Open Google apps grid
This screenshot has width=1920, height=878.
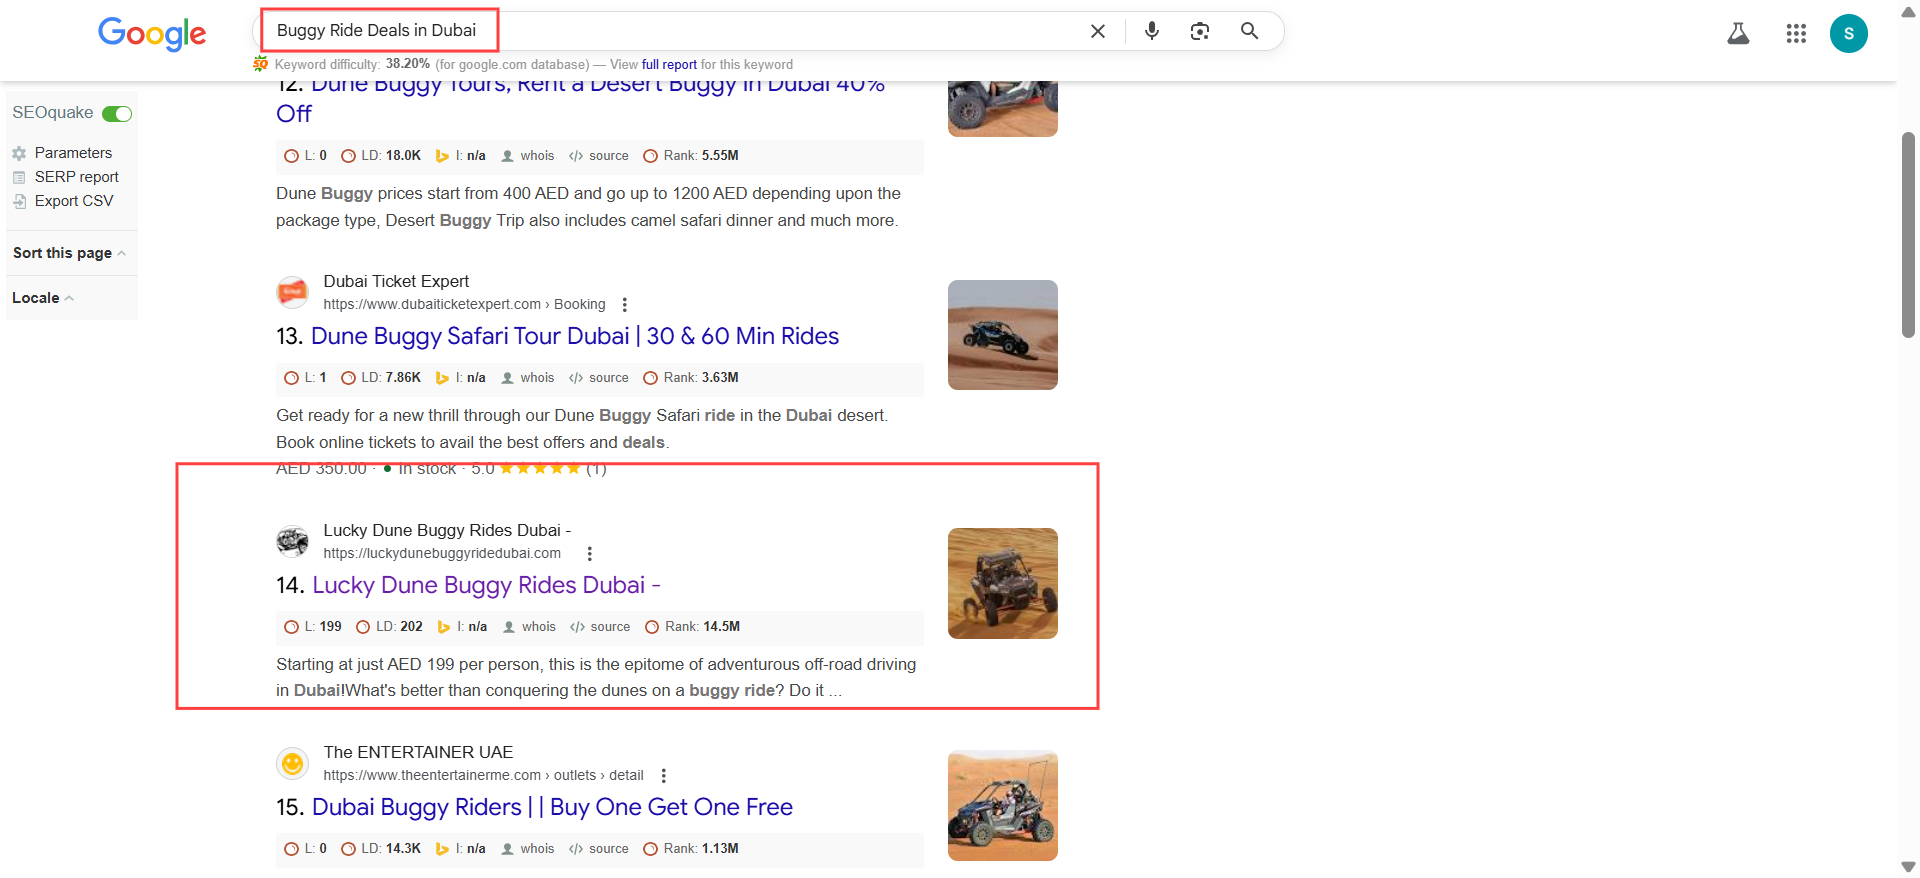click(1796, 34)
